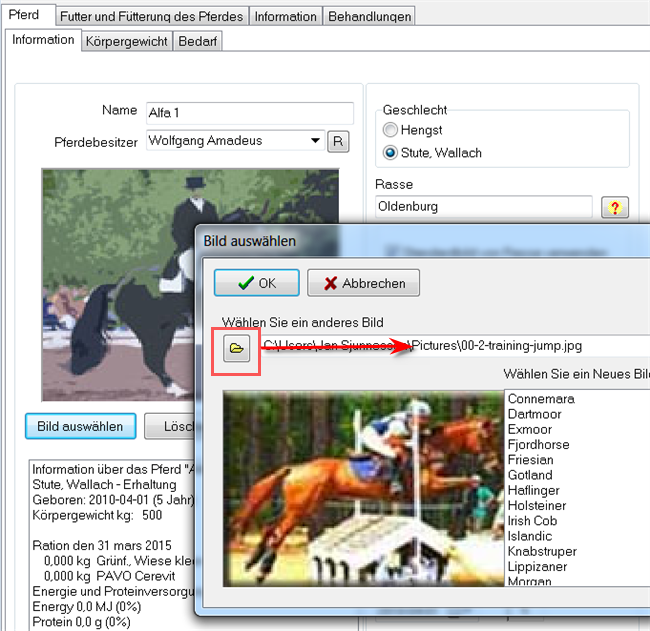Click the yellow question mark breed help icon
Image resolution: width=650 pixels, height=631 pixels.
coord(615,207)
